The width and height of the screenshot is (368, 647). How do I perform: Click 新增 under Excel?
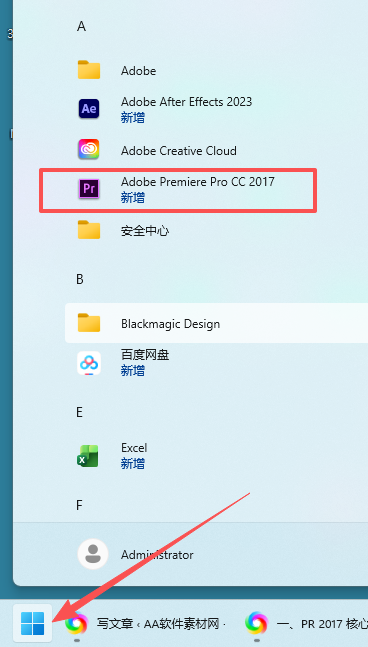point(133,464)
